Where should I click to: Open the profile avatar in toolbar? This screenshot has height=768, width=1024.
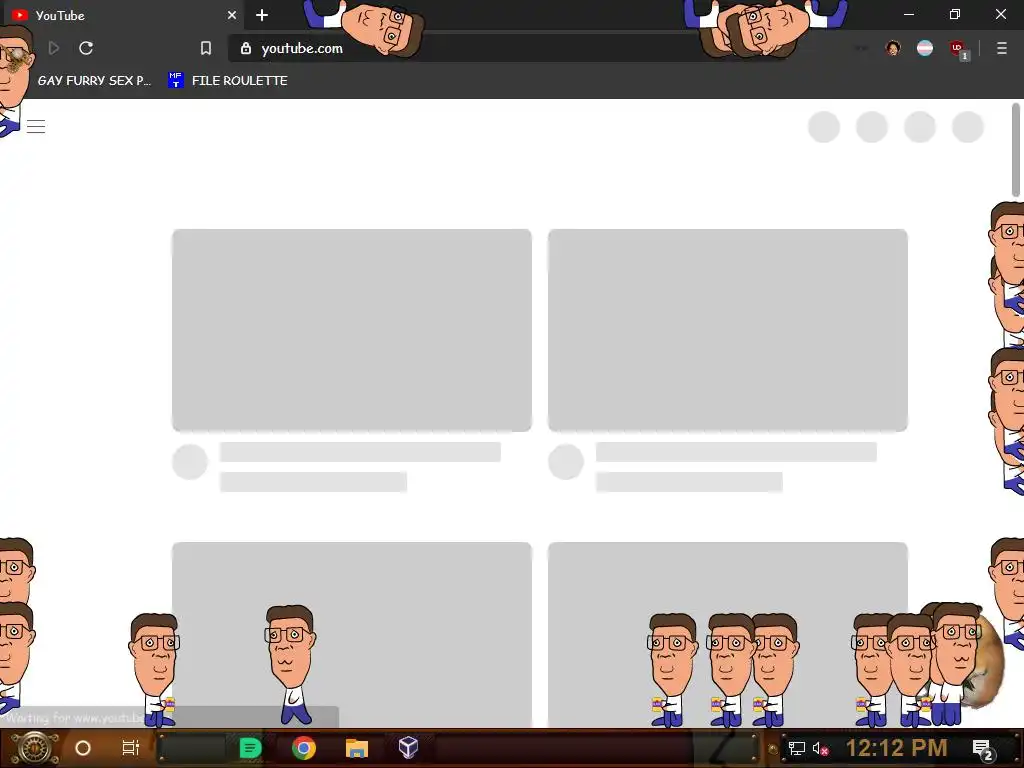tap(893, 48)
